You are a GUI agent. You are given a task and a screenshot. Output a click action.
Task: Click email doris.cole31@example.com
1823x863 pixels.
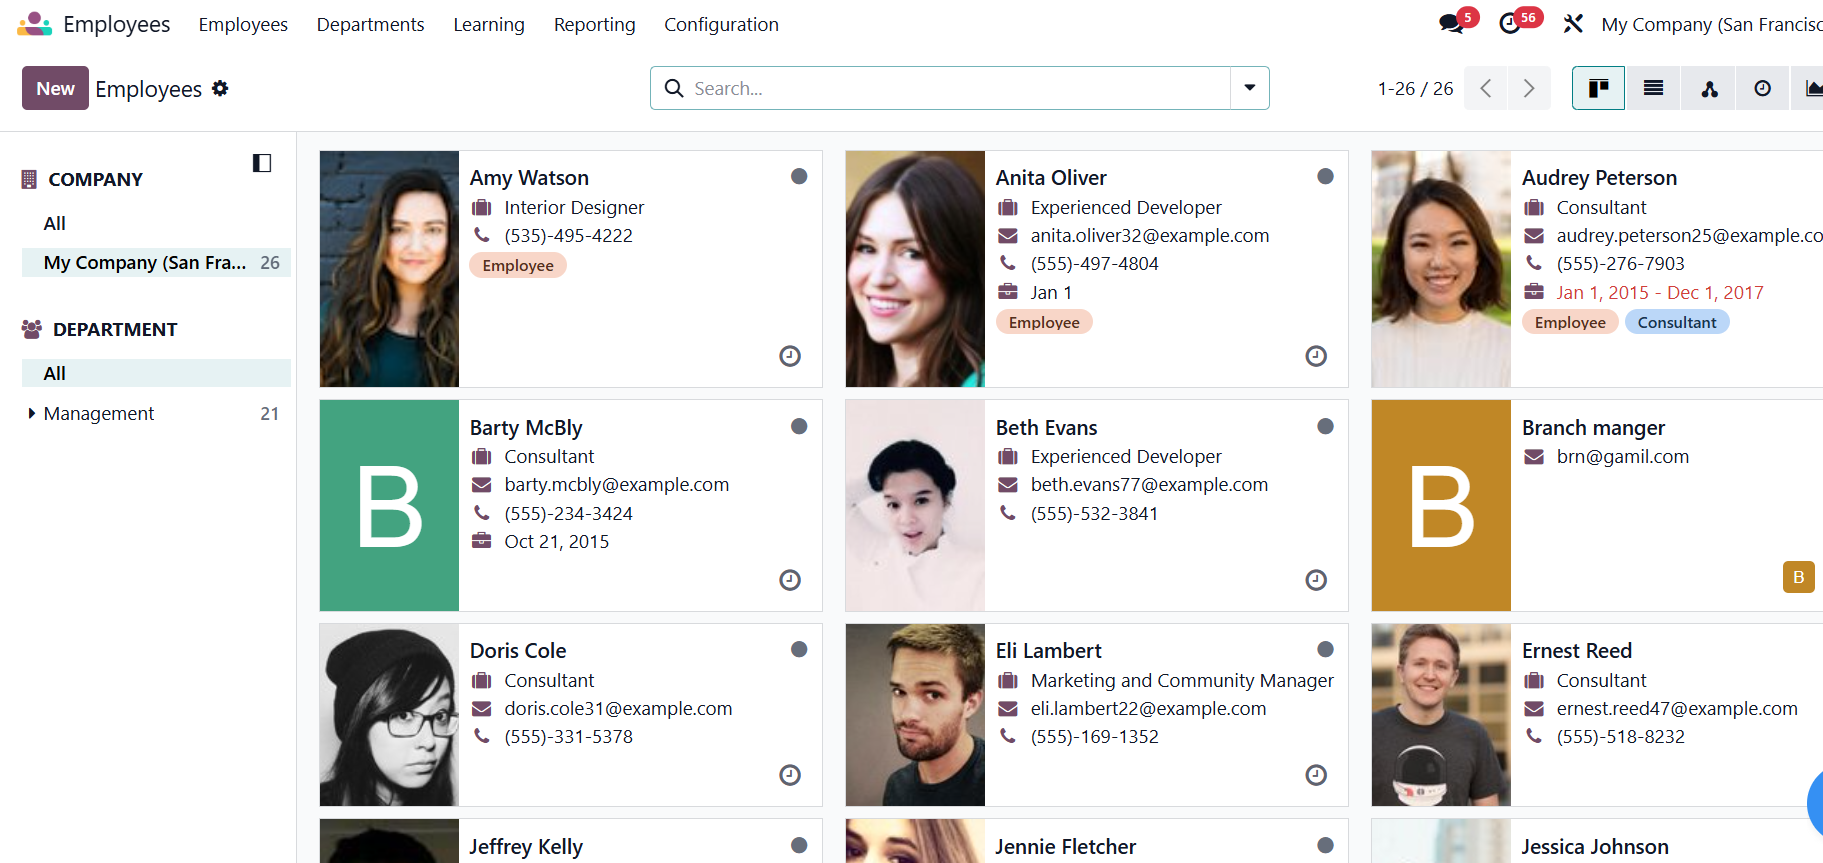(x=618, y=708)
